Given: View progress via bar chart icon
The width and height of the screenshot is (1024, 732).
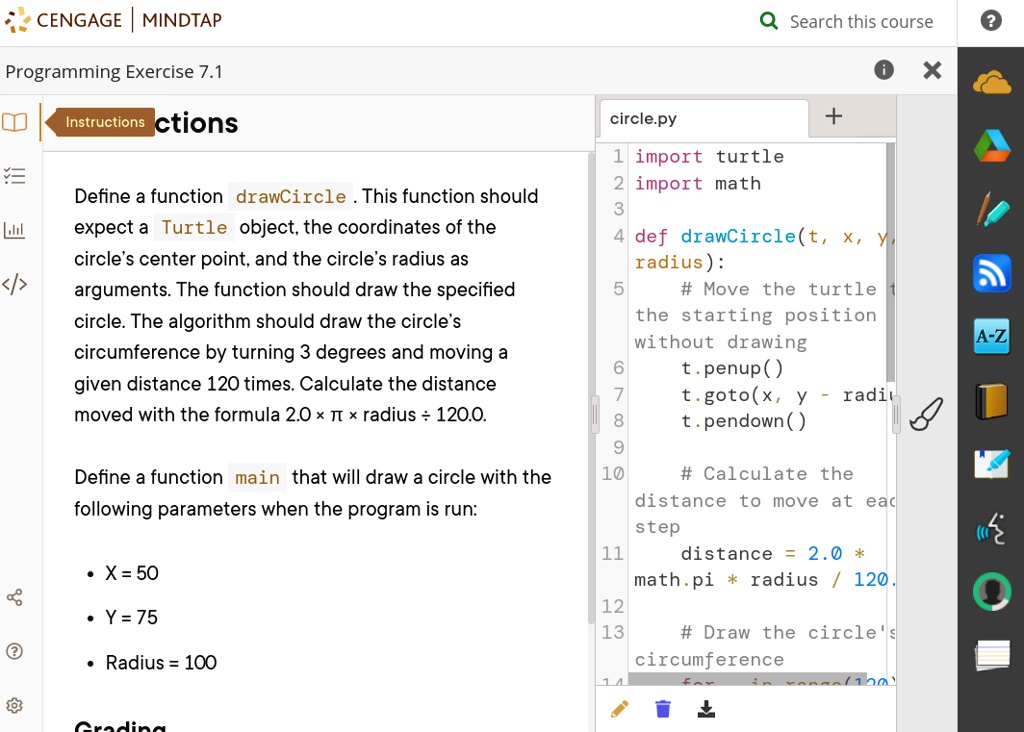Looking at the screenshot, I should (14, 229).
